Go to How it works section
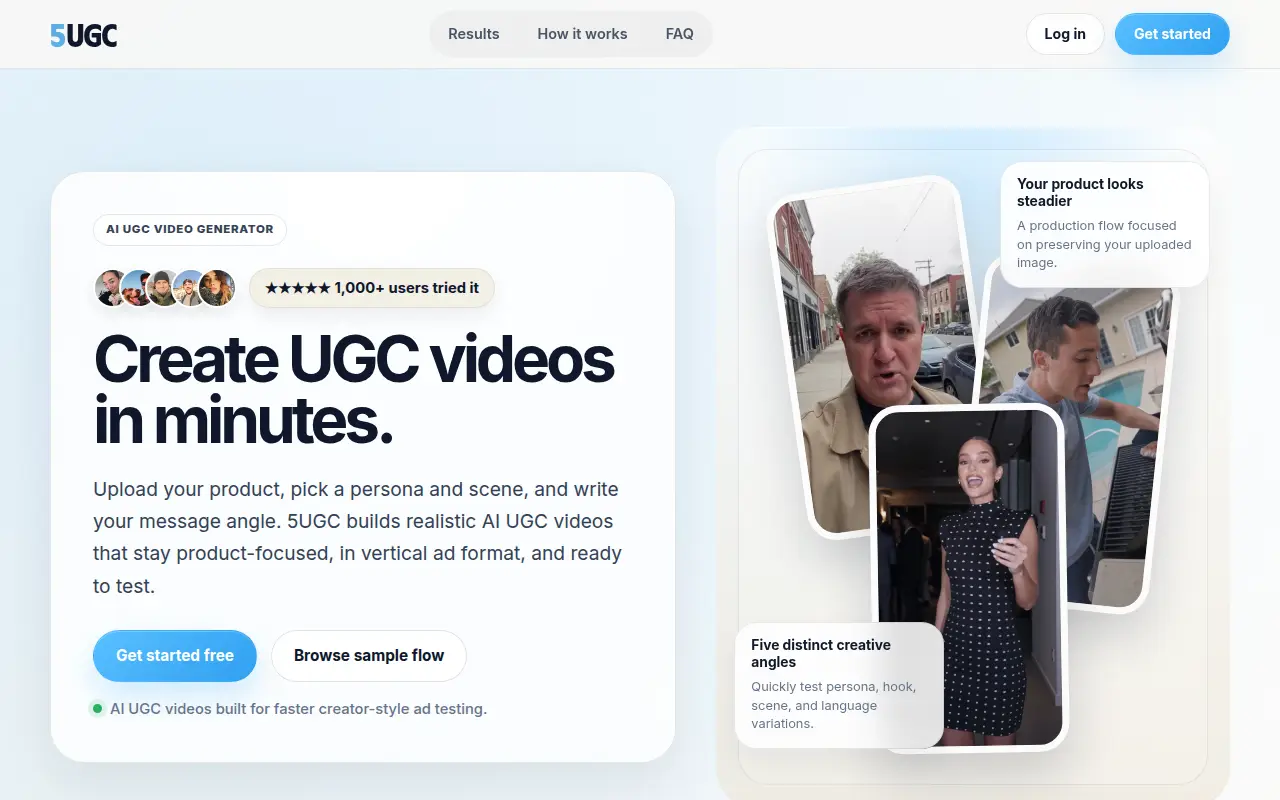The height and width of the screenshot is (800, 1280). click(x=582, y=34)
